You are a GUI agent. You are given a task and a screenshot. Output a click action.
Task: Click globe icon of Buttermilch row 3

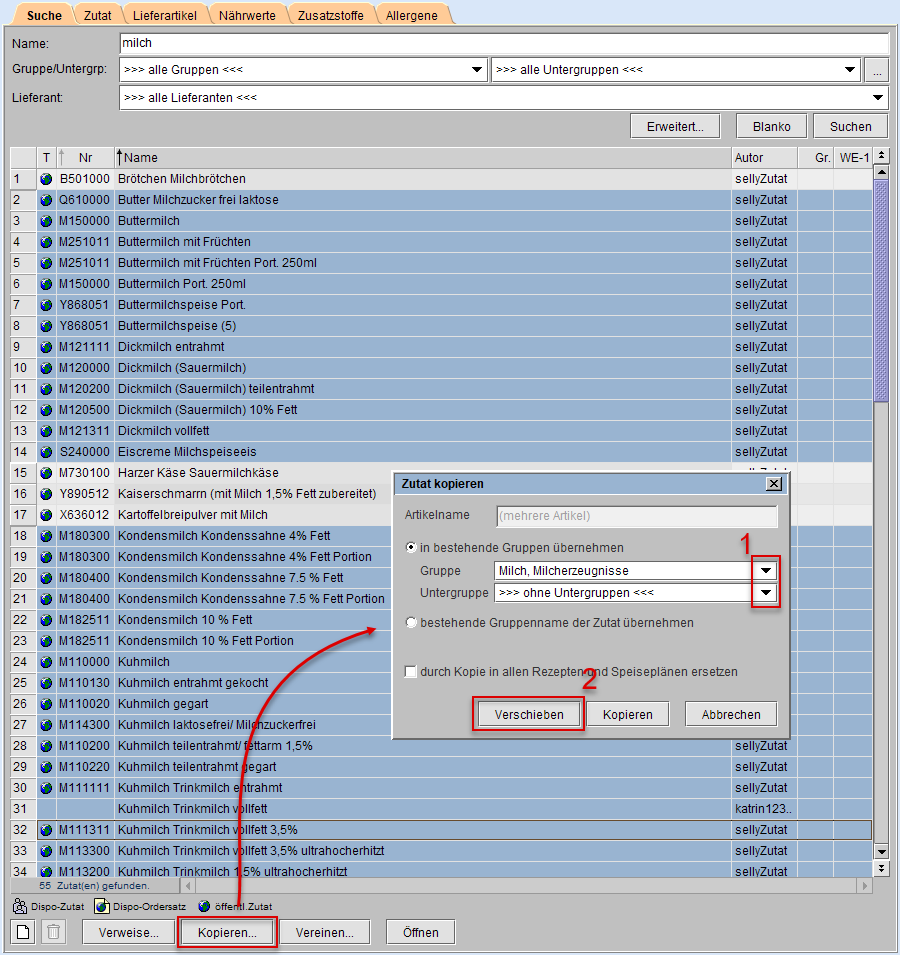46,221
